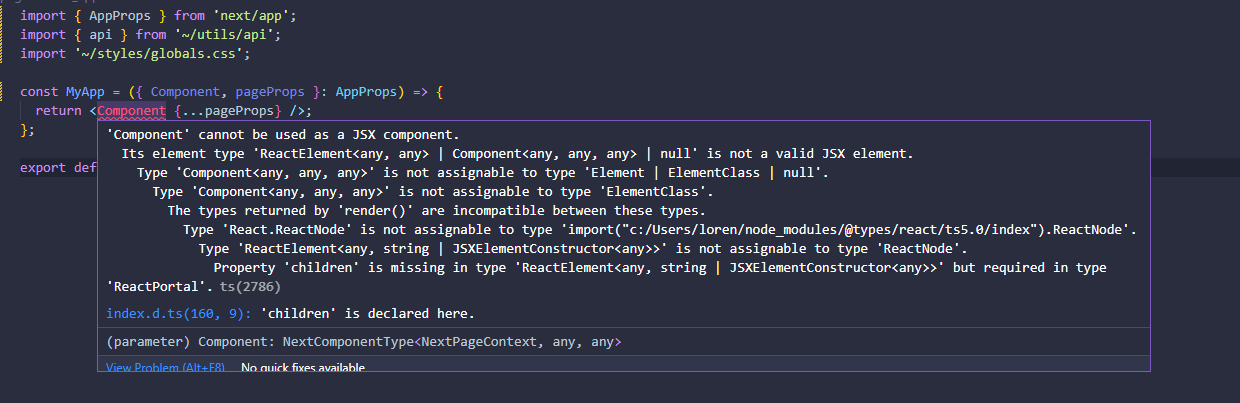Click Component parameter in the MyApp arguments
Viewport: 1240px width, 403px height.
(x=185, y=92)
